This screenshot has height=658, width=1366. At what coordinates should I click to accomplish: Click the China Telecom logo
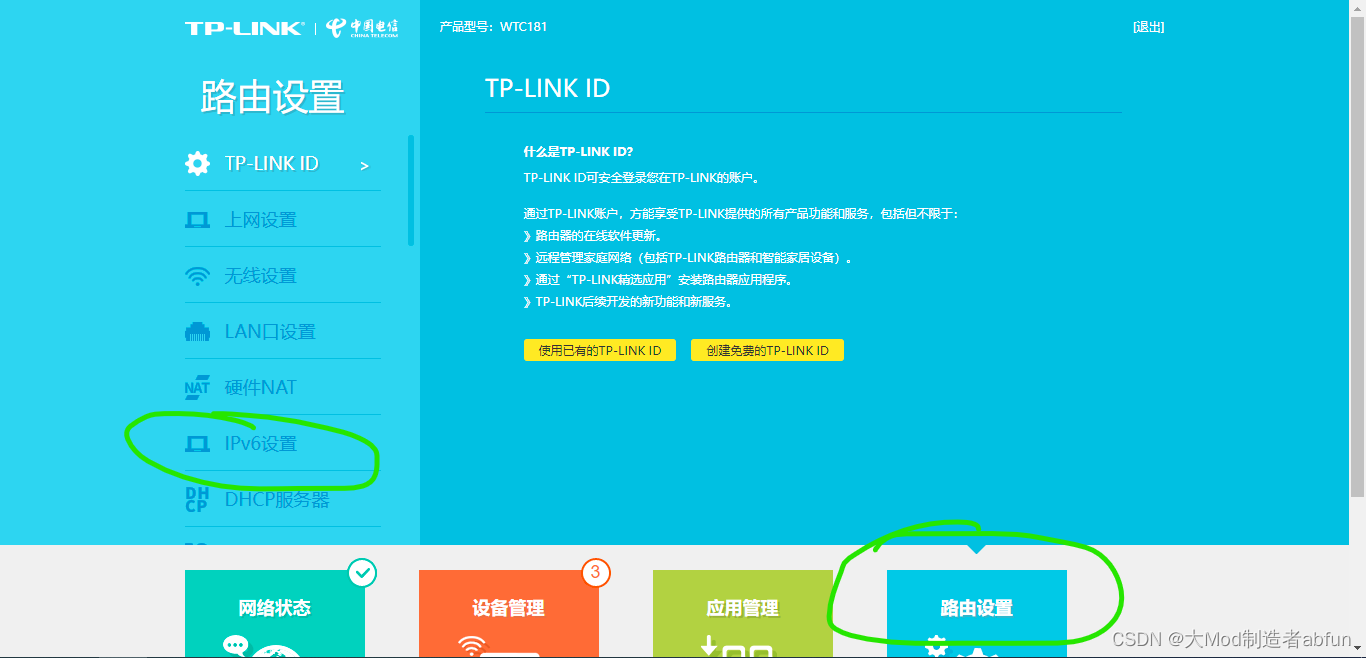pyautogui.click(x=363, y=28)
